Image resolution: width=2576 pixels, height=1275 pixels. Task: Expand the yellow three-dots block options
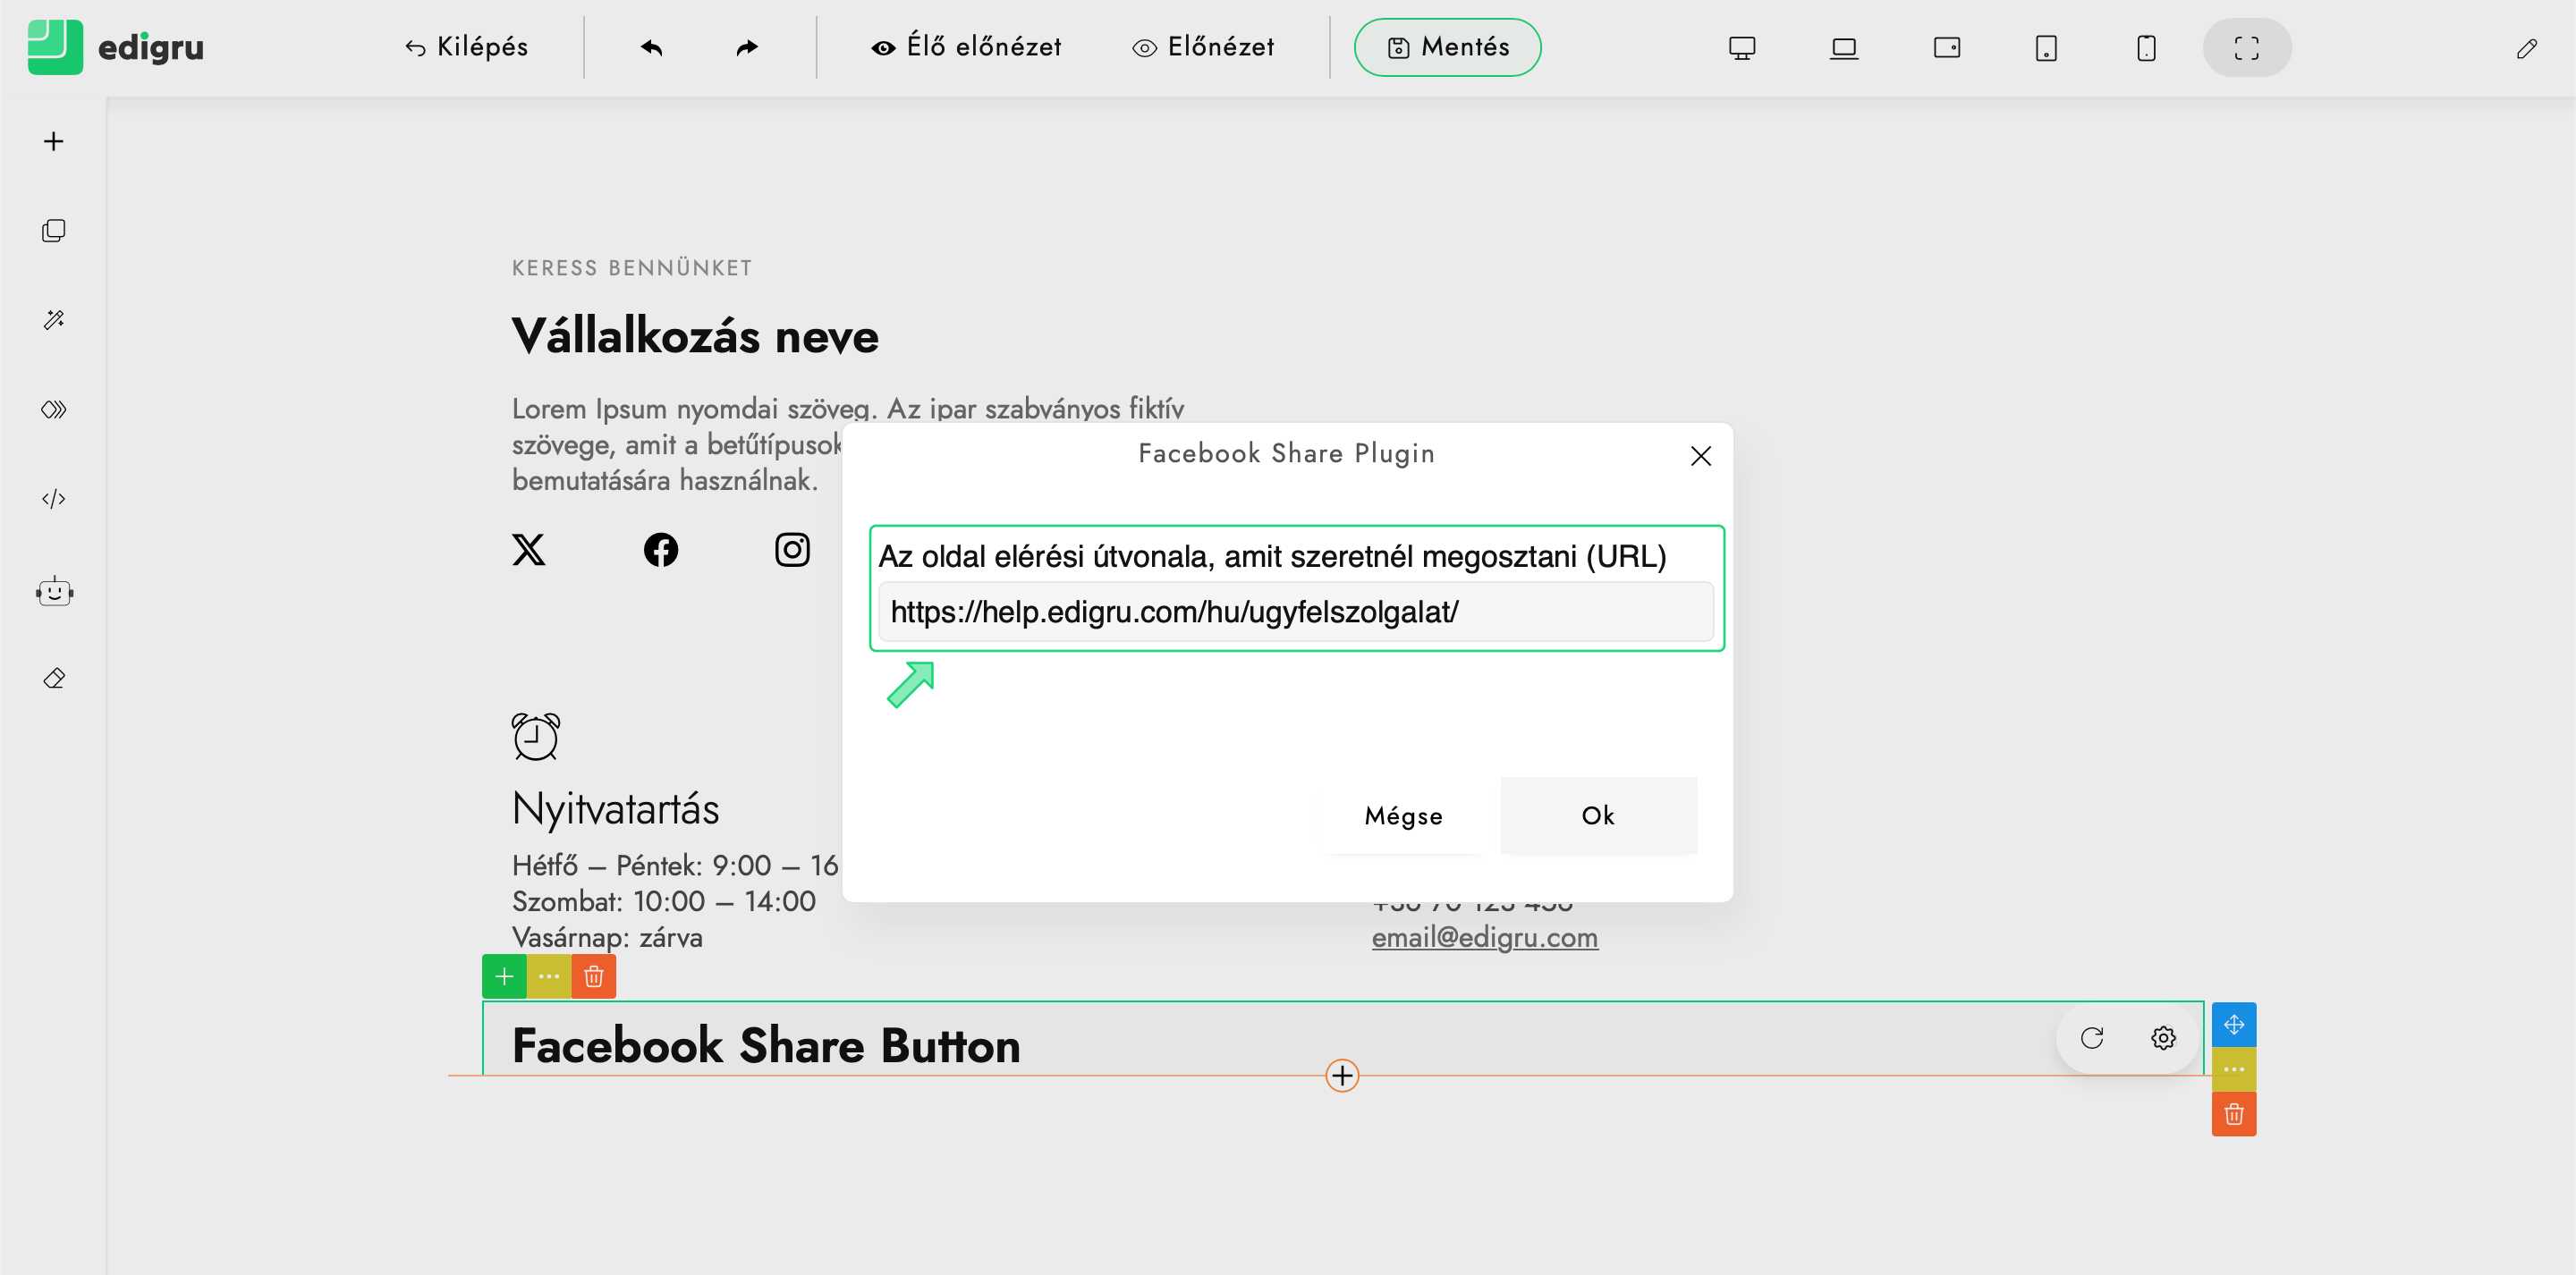(x=549, y=976)
